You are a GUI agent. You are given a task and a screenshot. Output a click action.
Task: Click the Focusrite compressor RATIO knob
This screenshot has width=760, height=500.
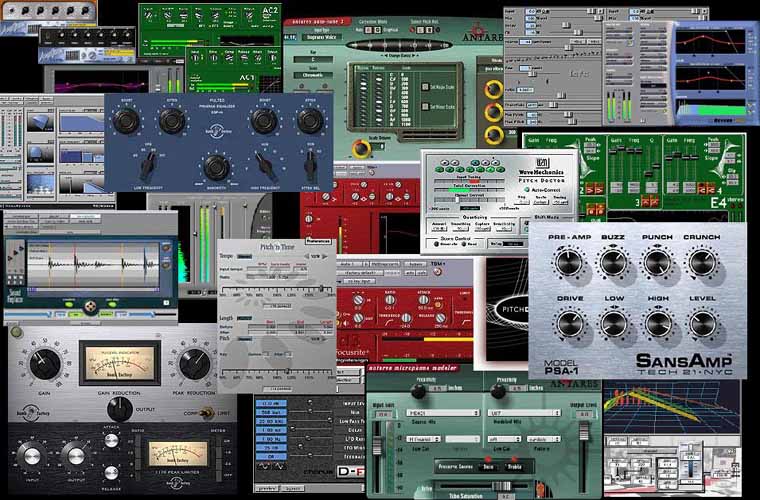pos(390,301)
